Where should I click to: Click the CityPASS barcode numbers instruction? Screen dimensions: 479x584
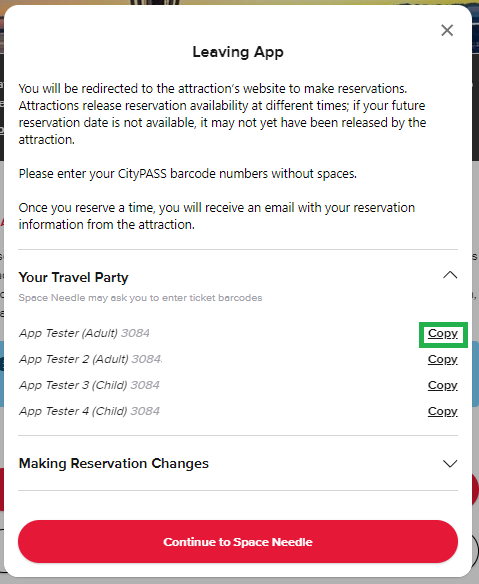point(188,174)
